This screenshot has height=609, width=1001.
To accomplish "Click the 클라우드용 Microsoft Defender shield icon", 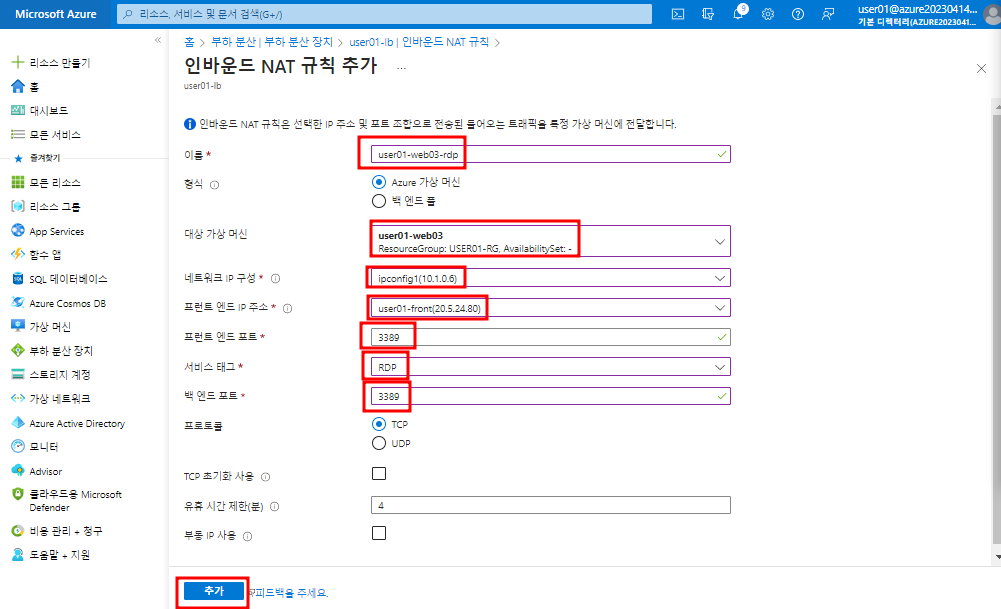I will [18, 494].
